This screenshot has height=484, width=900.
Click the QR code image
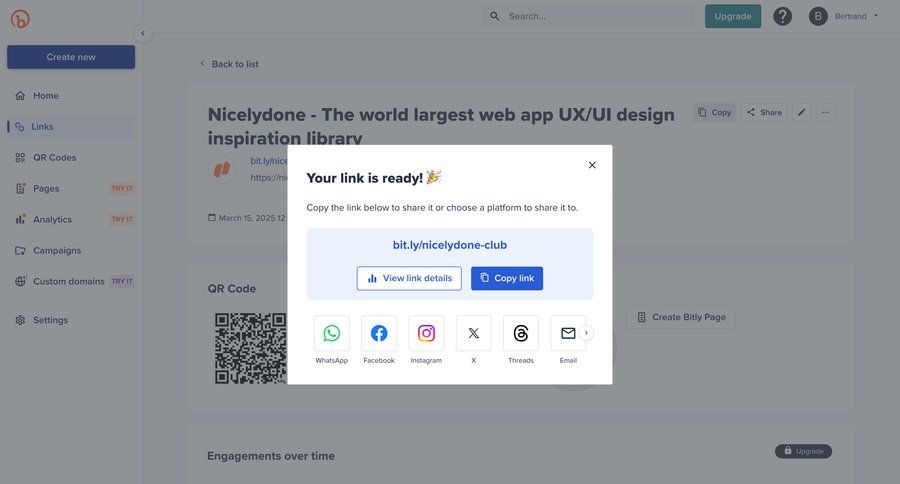click(251, 349)
